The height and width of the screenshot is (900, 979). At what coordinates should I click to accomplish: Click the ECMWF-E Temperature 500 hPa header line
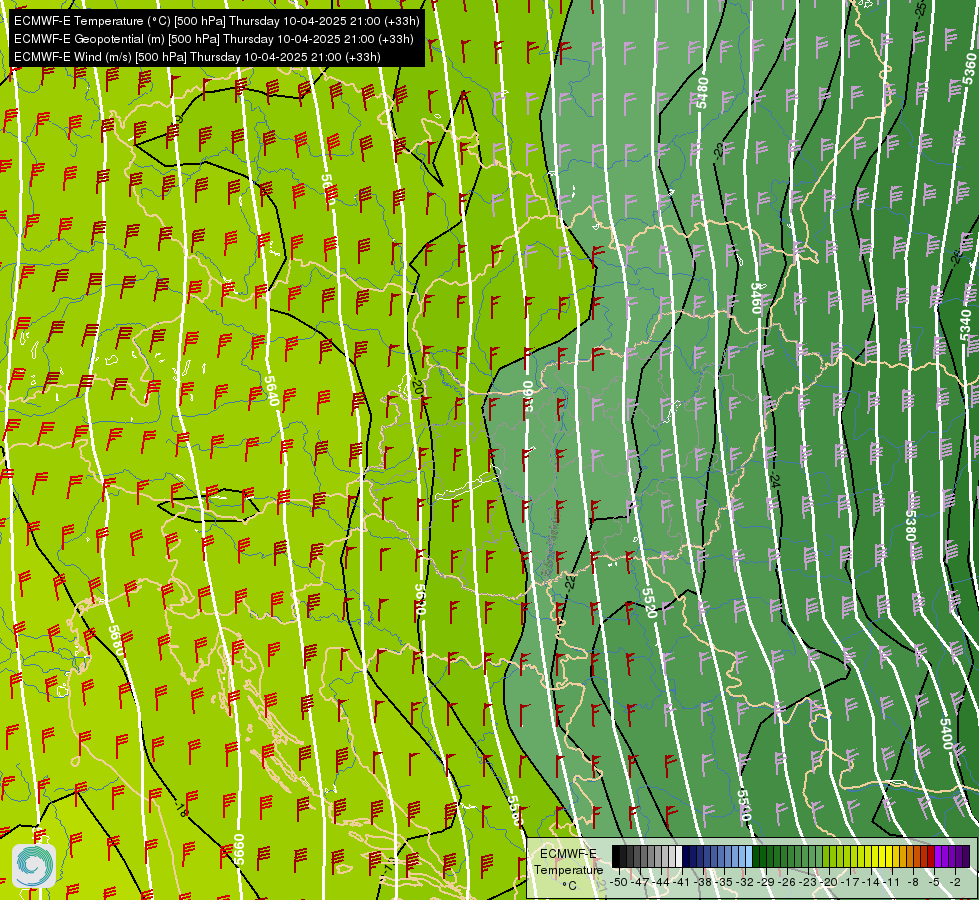click(216, 21)
